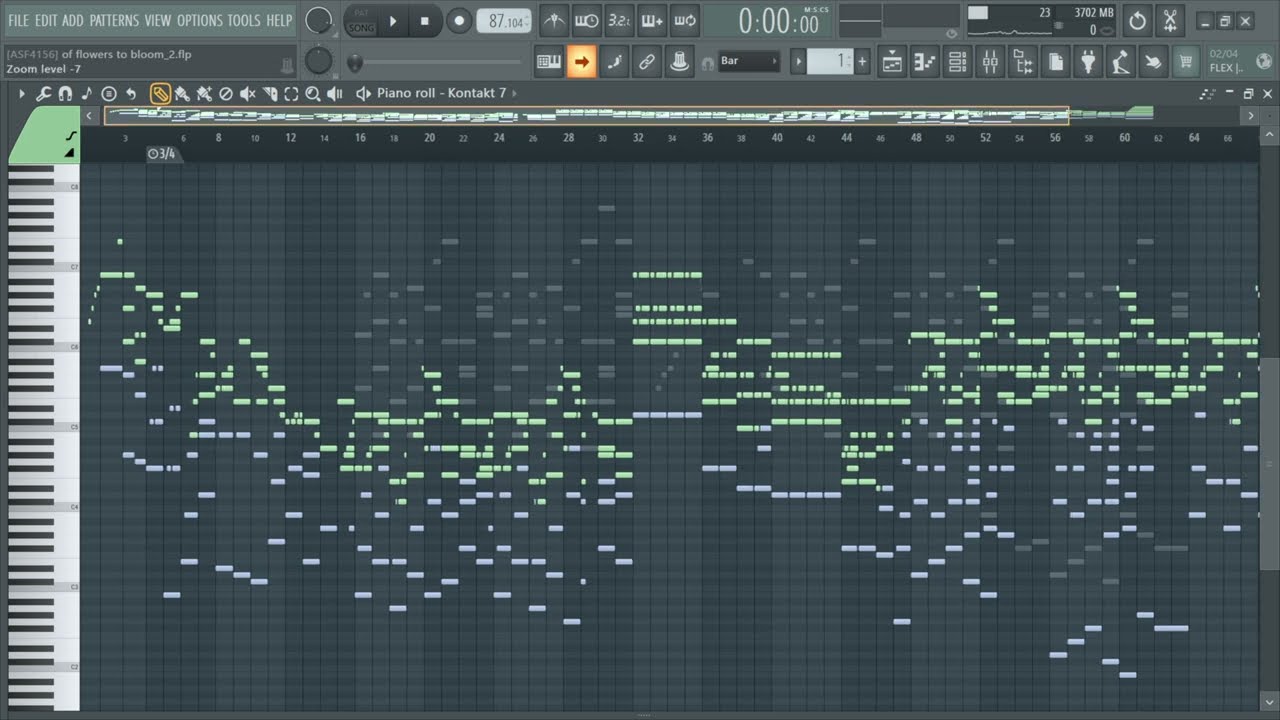1280x720 pixels.
Task: Click the Stop button
Action: [425, 20]
